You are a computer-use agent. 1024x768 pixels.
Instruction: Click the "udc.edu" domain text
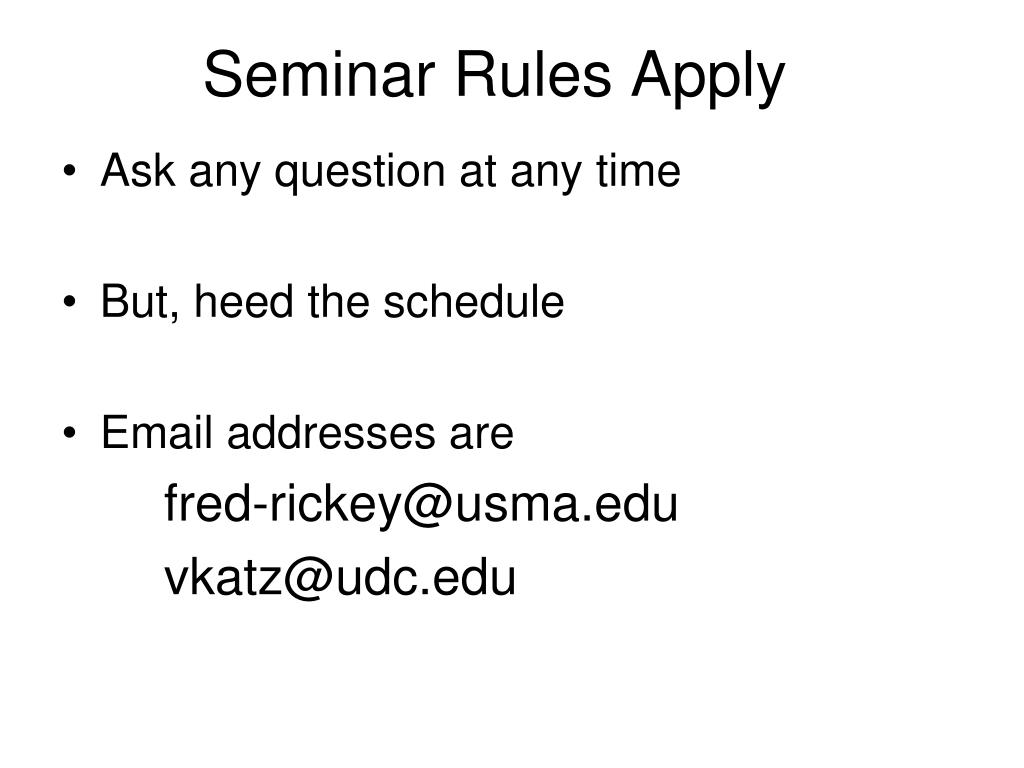[426, 577]
